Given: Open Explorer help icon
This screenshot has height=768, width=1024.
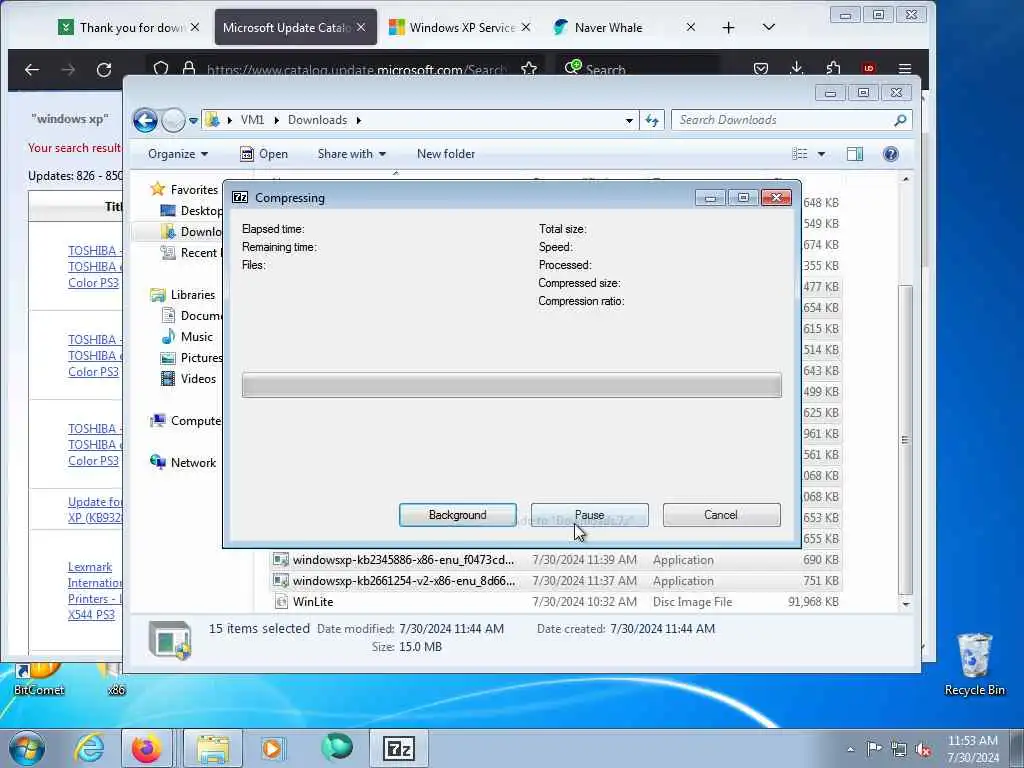Looking at the screenshot, I should click(890, 154).
